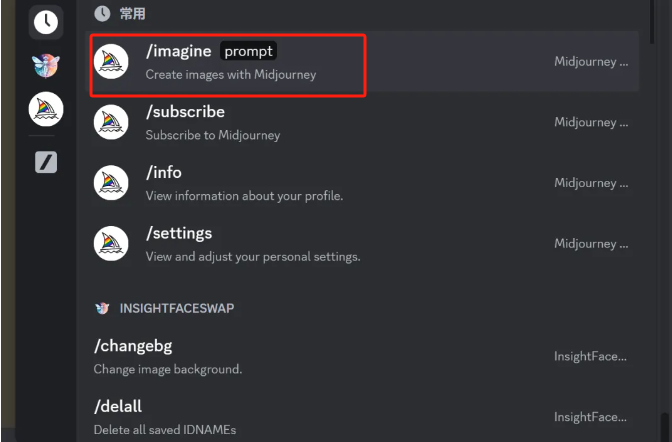
Task: Choose the /imagine command
Action: click(x=362, y=62)
